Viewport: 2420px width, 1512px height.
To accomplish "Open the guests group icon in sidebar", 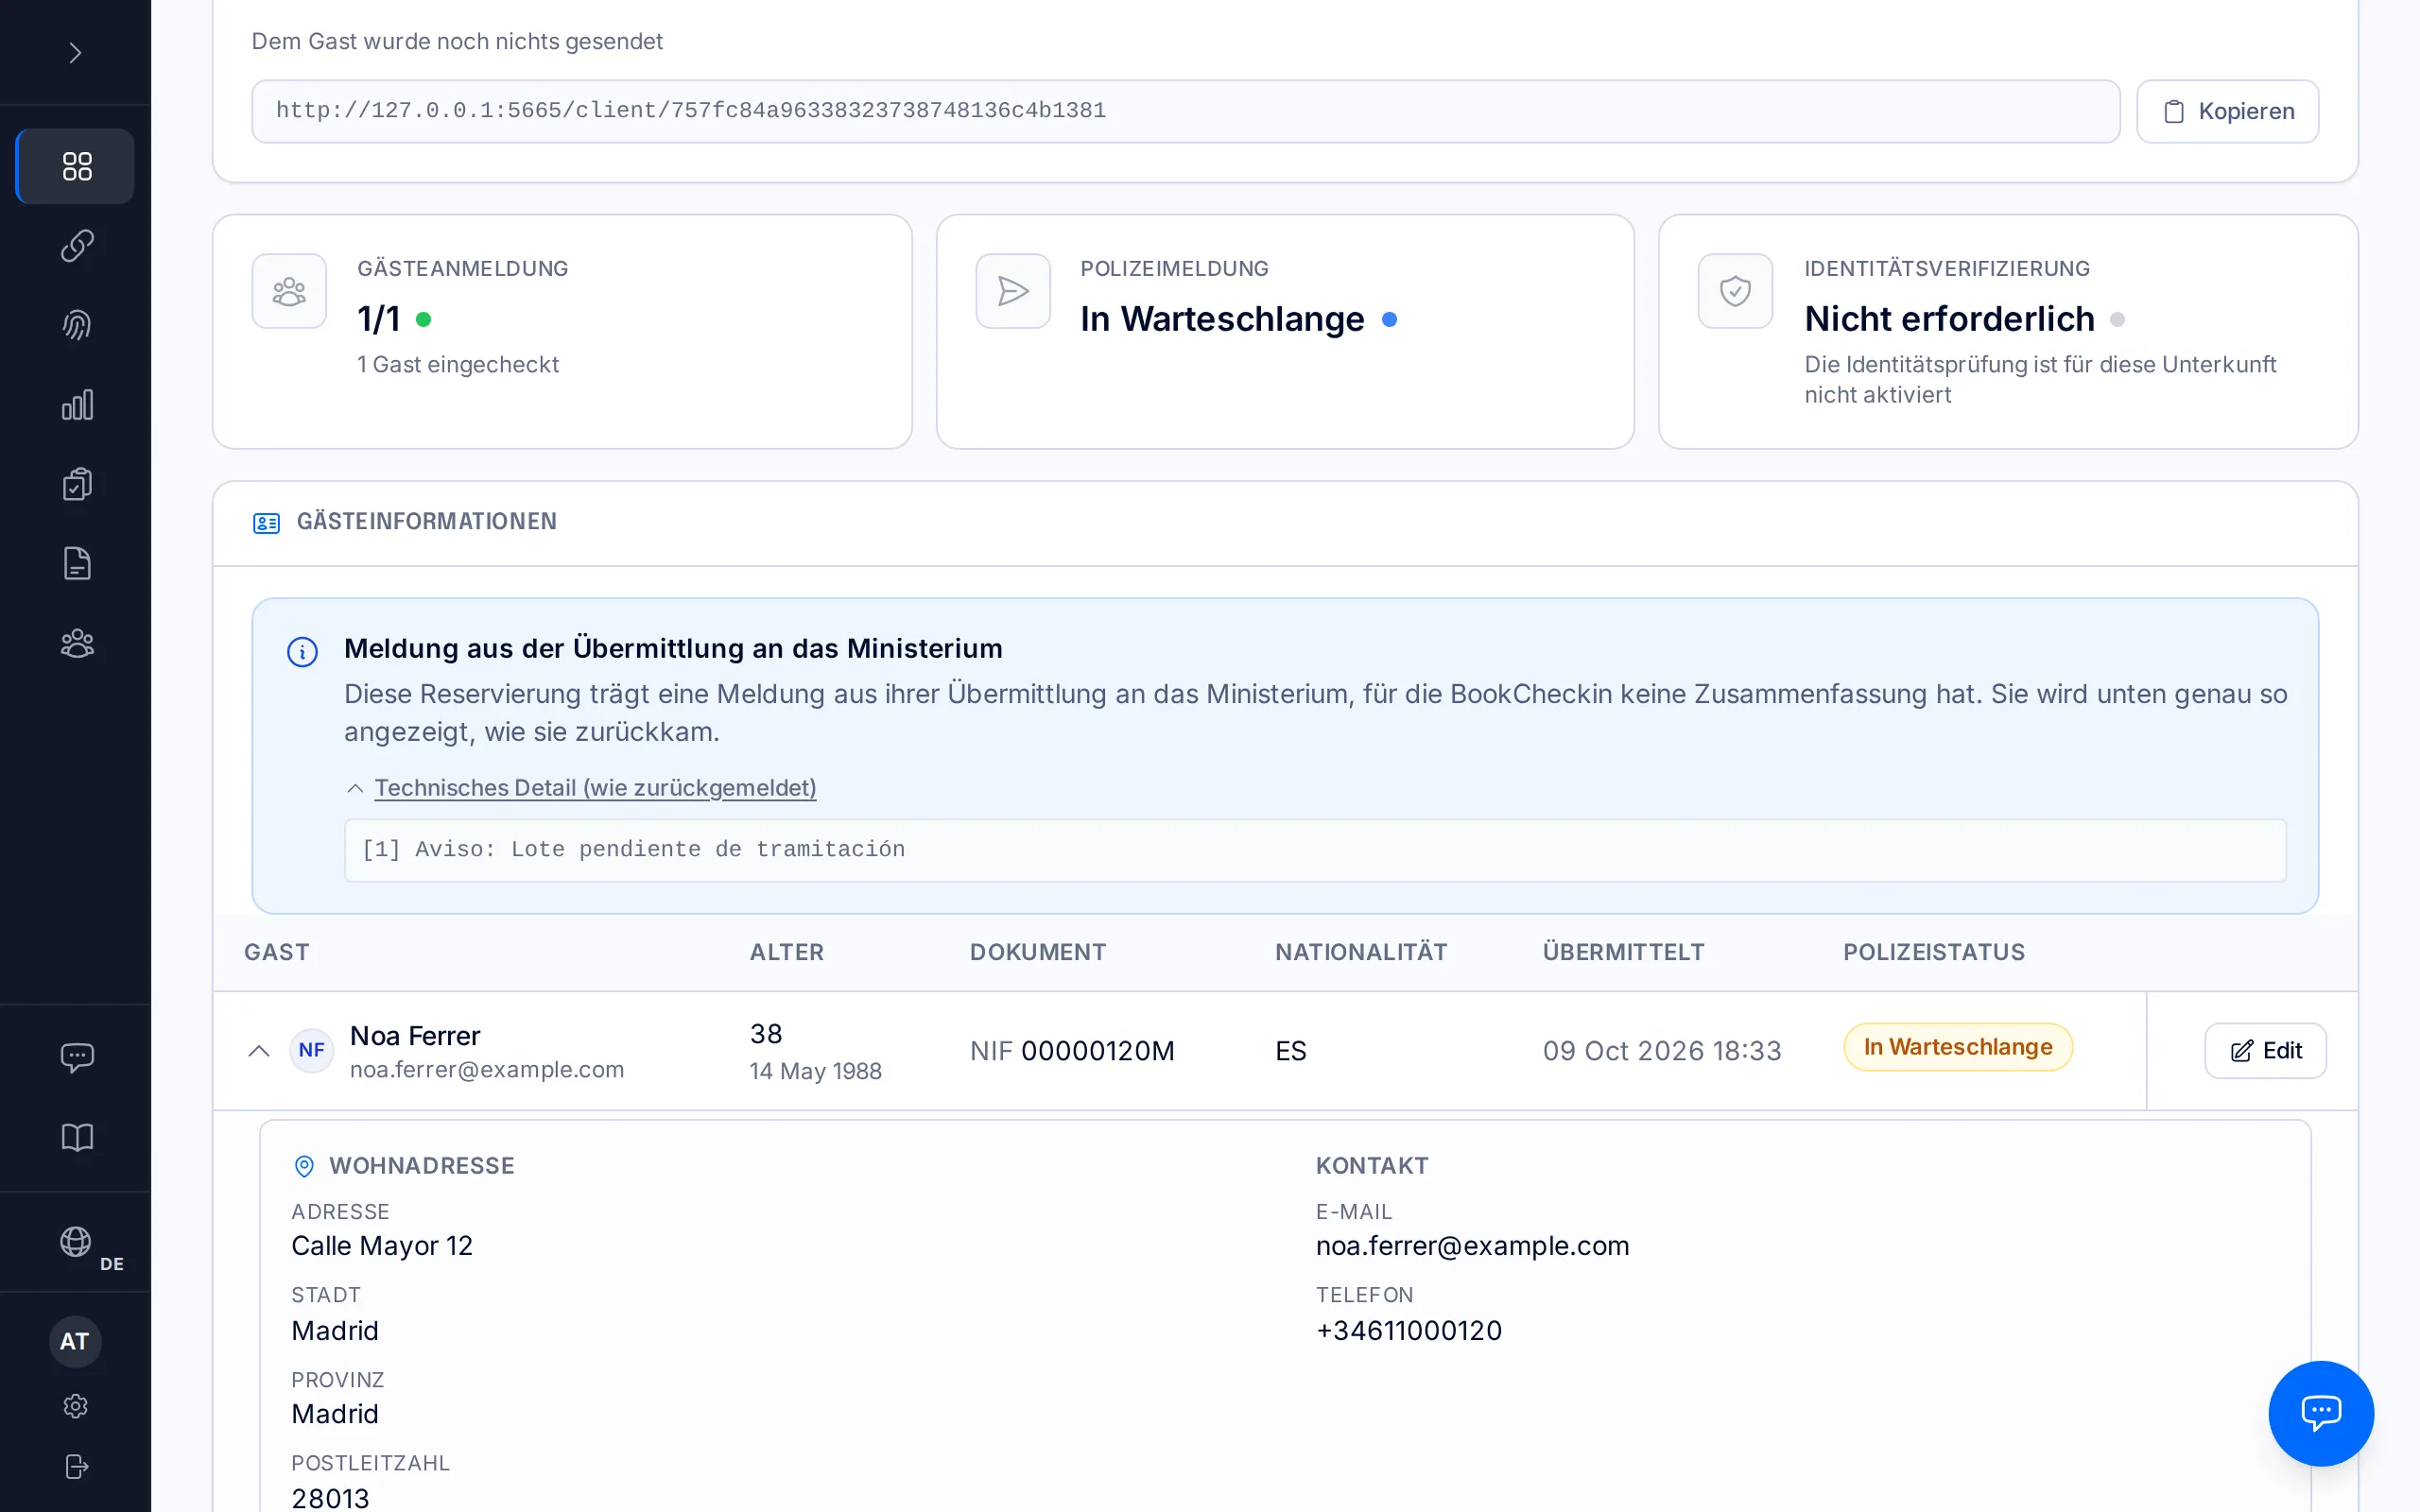I will tap(76, 643).
